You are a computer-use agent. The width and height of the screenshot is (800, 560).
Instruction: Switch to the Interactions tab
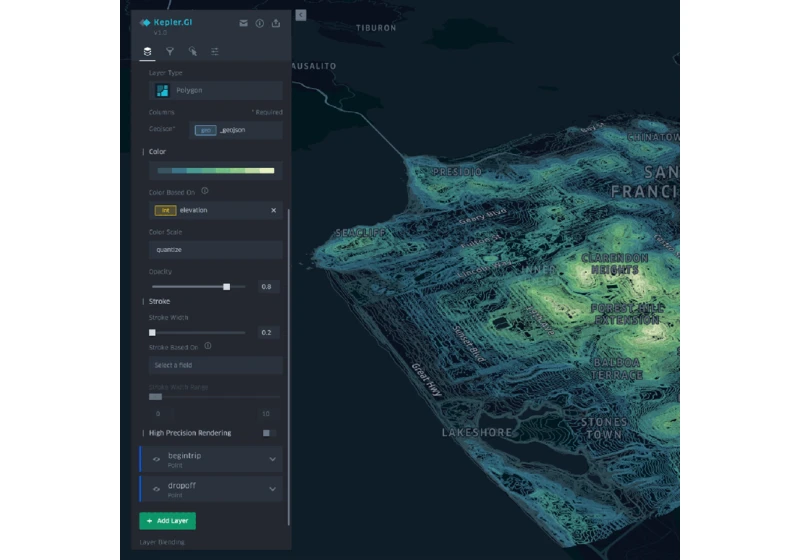(x=192, y=51)
